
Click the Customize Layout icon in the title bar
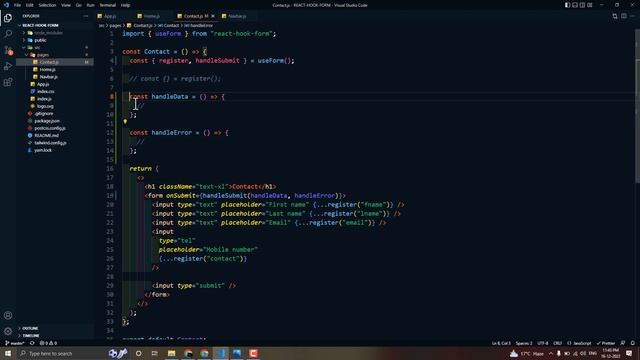point(589,5)
